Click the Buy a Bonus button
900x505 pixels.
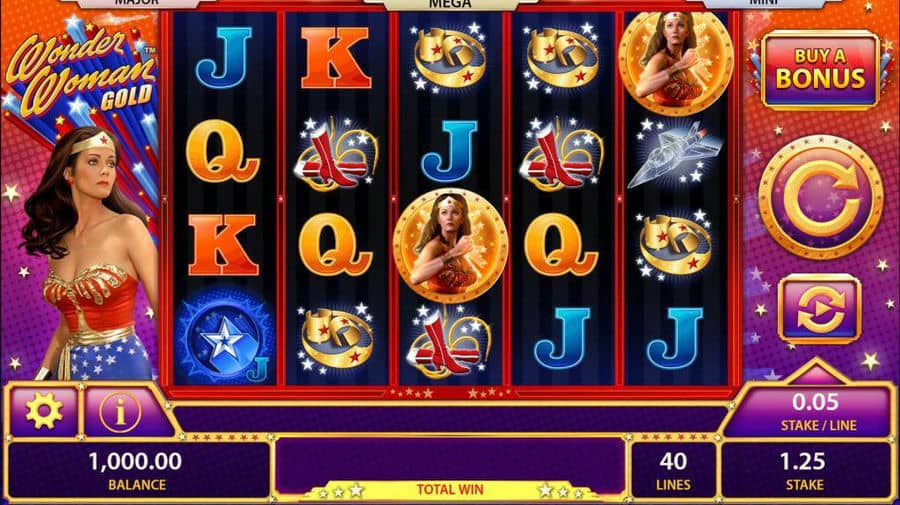pyautogui.click(x=820, y=70)
